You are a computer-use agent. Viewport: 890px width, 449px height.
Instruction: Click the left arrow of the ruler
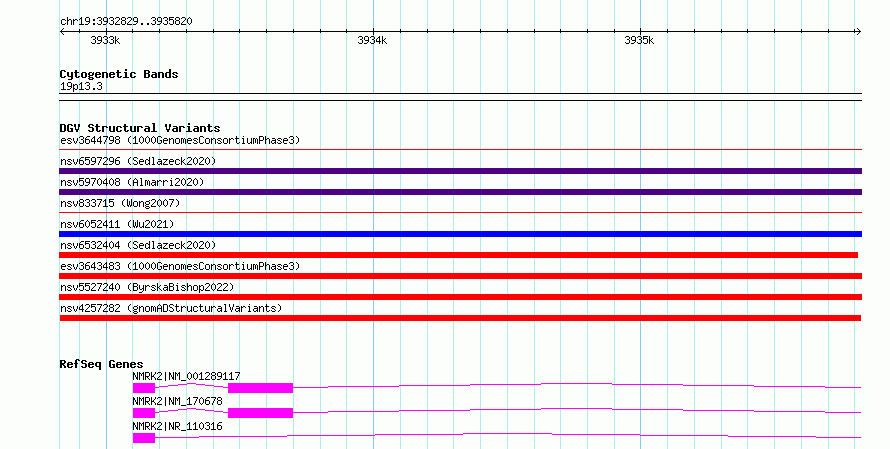point(62,32)
